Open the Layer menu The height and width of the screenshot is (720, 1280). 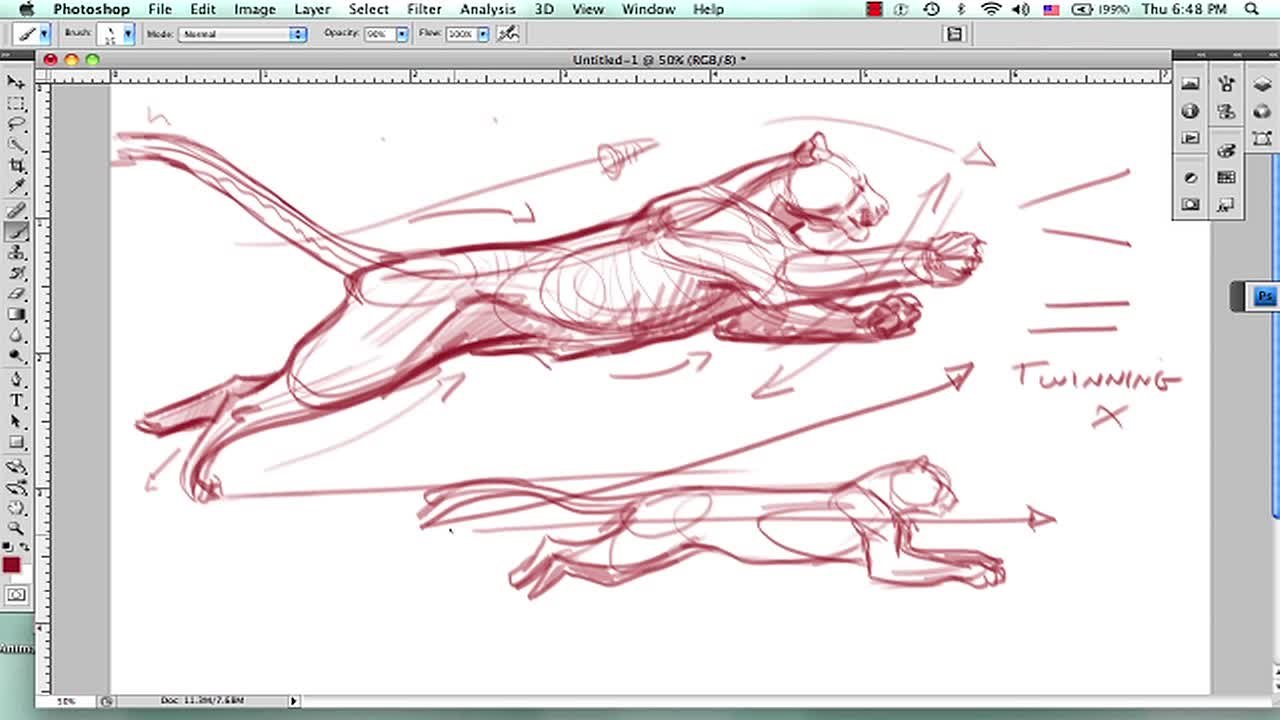click(312, 9)
